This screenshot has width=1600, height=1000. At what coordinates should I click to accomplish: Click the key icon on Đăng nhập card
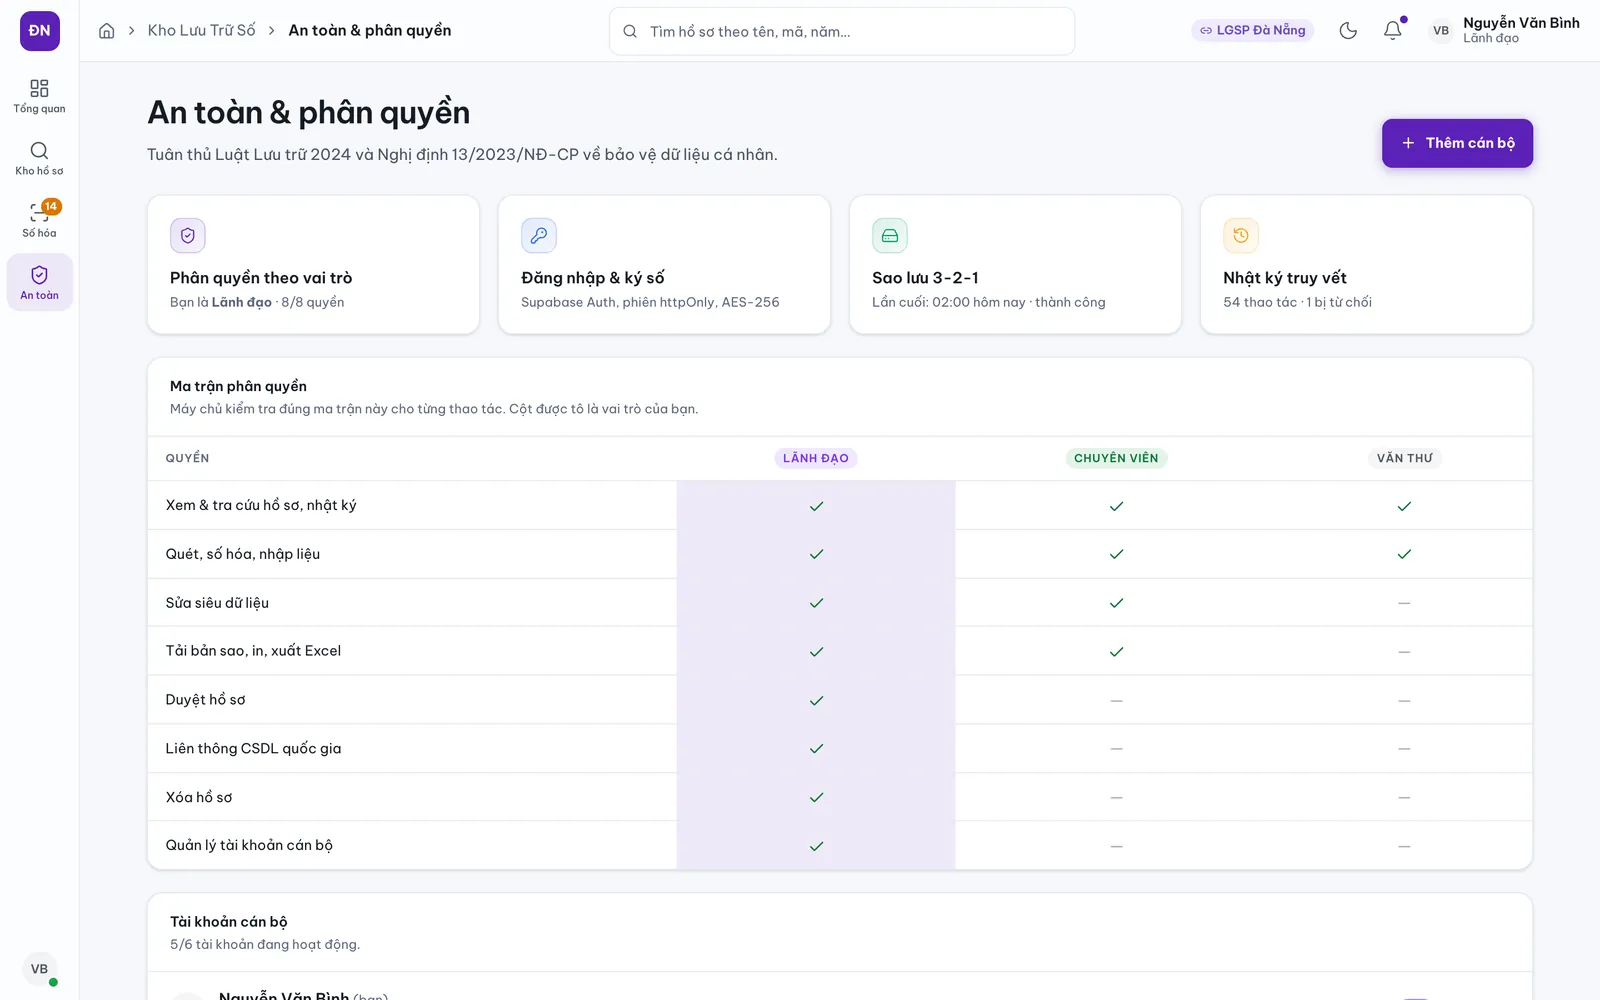click(539, 236)
